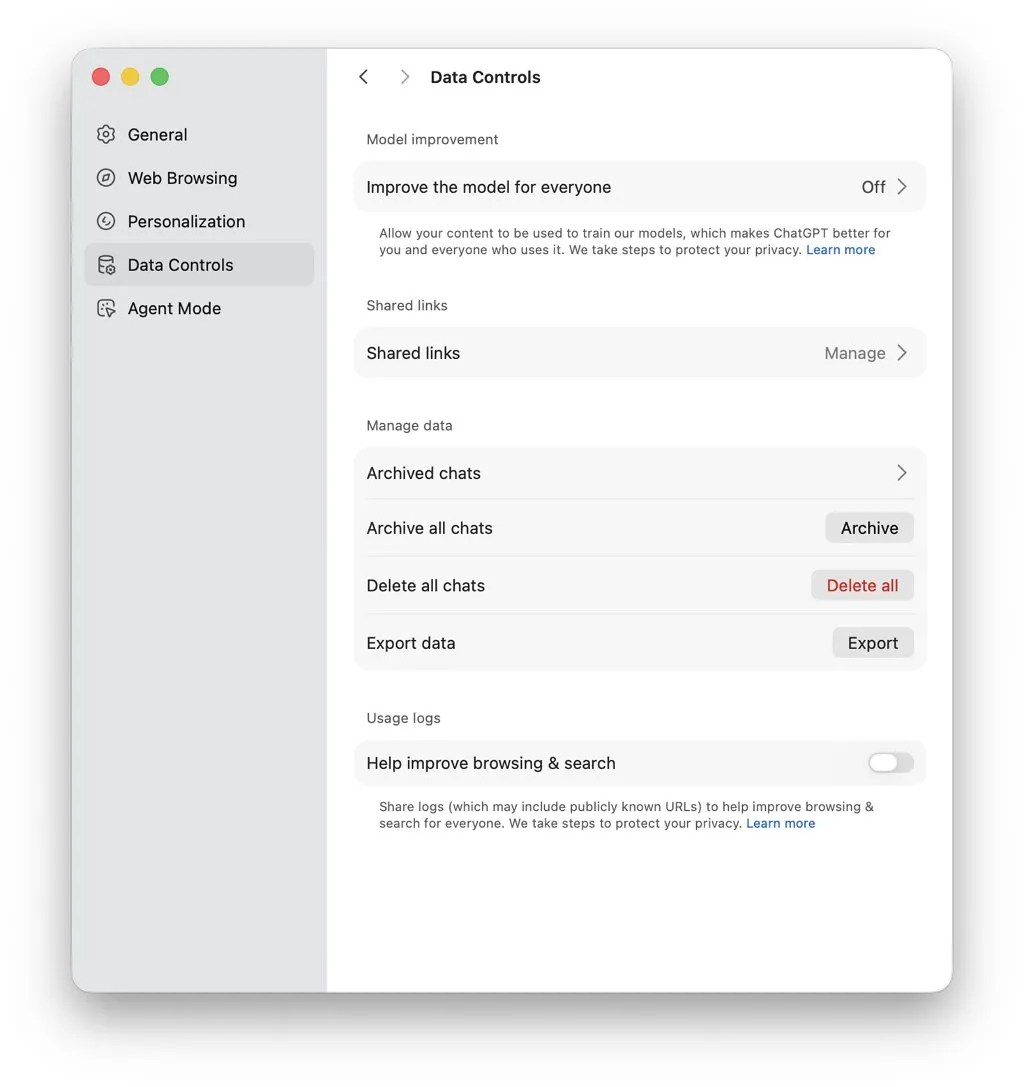The image size is (1024, 1087).
Task: Select the Data Controls database icon
Action: point(106,264)
